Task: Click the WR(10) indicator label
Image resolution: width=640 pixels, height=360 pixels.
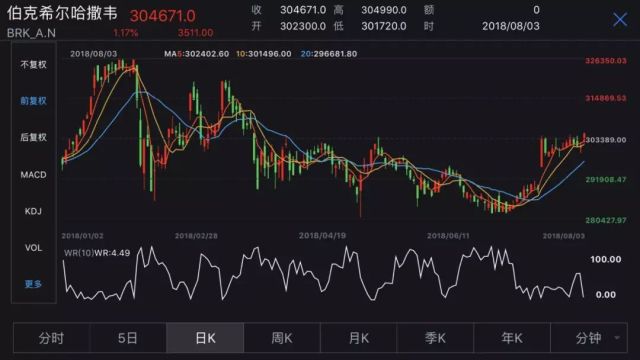Action: [78, 253]
